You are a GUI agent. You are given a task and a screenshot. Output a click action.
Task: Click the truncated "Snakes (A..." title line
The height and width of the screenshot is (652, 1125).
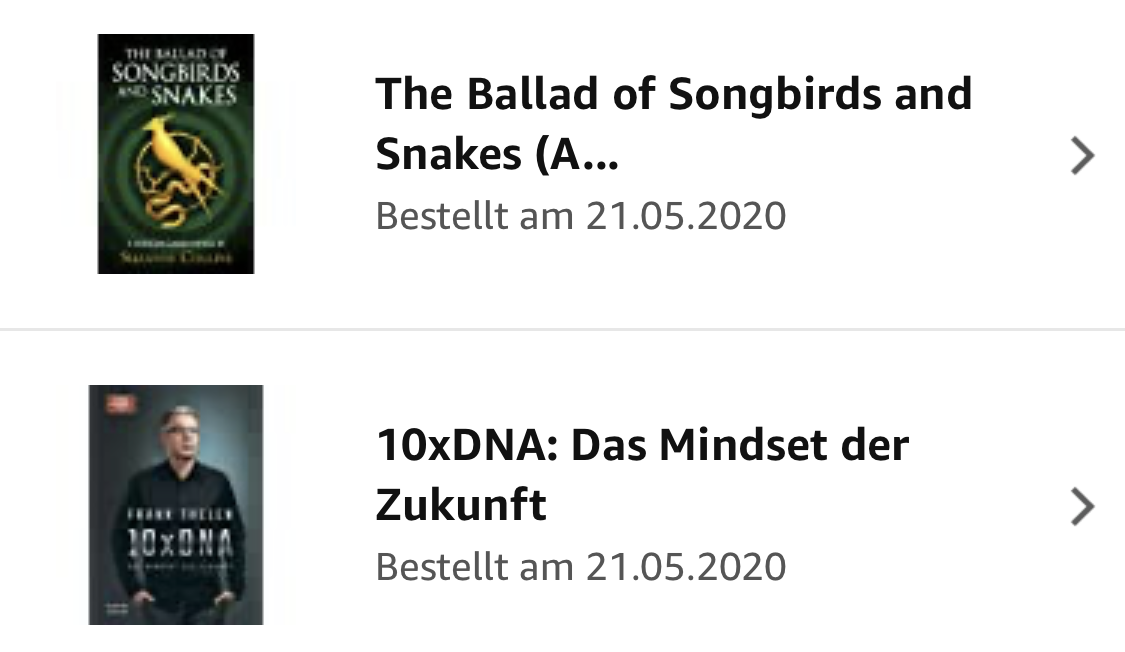497,156
